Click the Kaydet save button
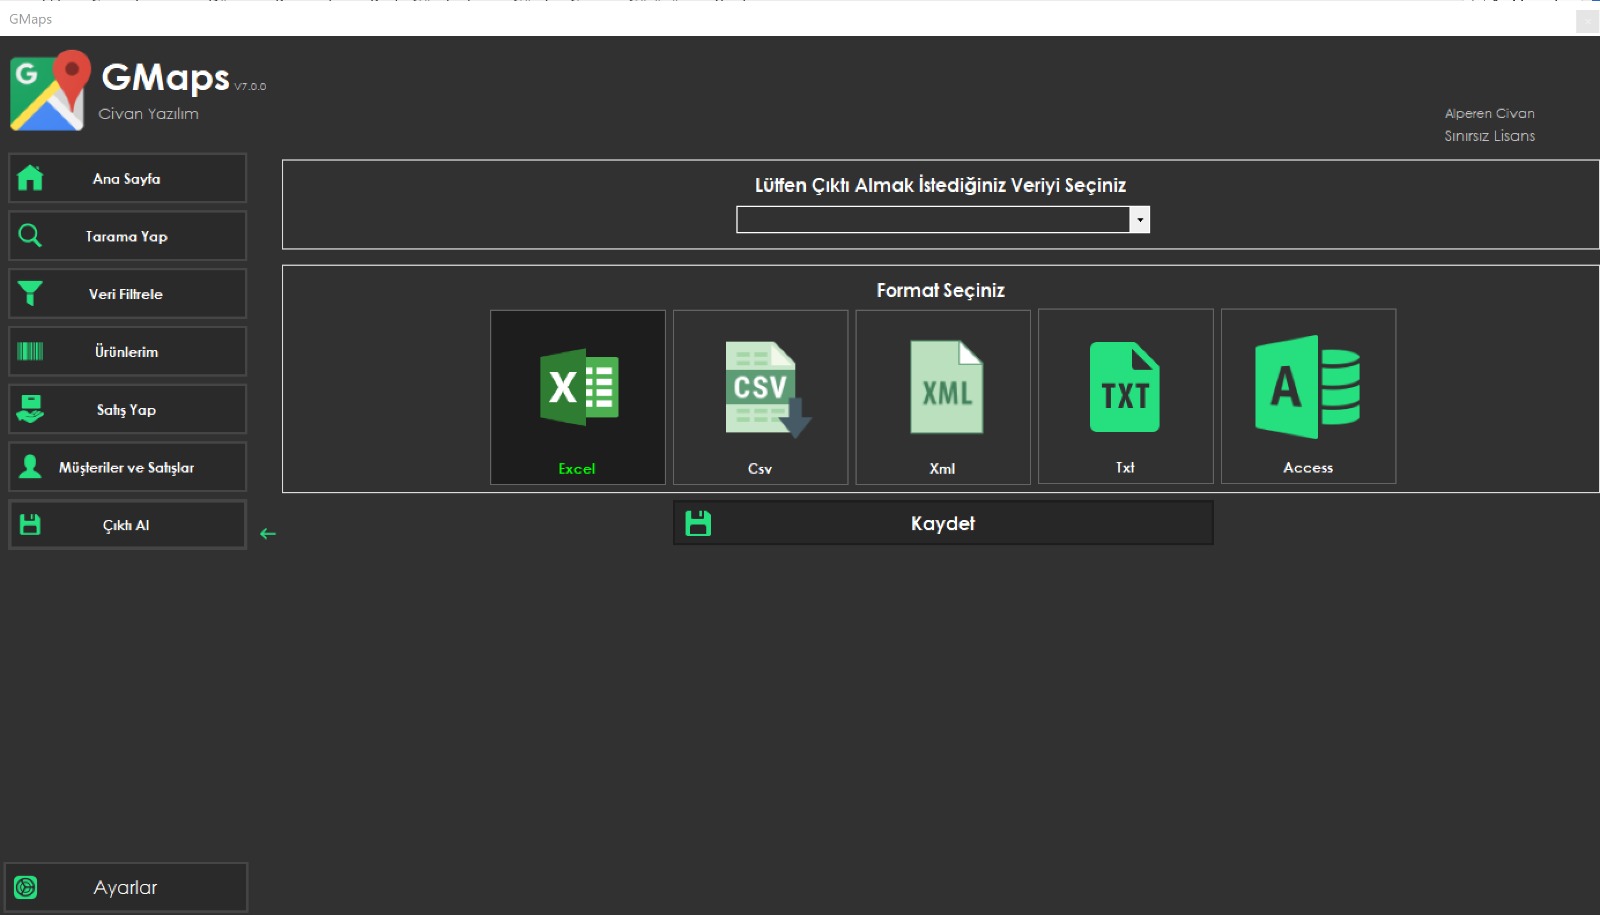 click(943, 523)
